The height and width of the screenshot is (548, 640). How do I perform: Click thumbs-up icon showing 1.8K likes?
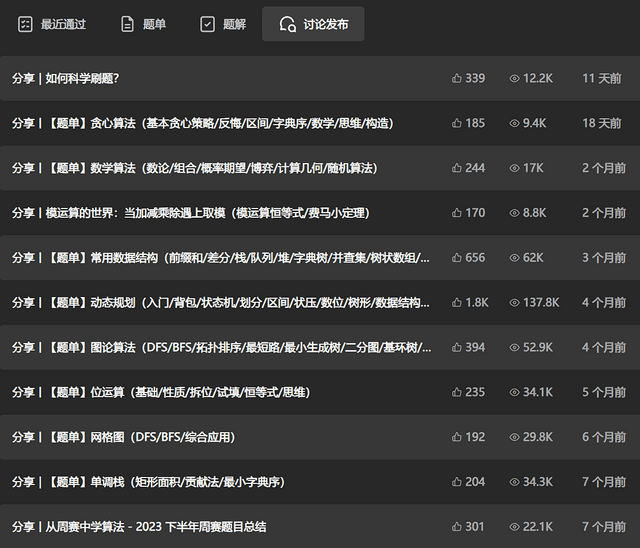(457, 302)
